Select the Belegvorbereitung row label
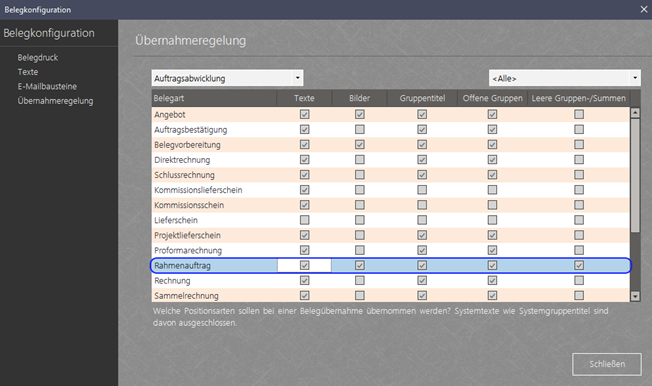The height and width of the screenshot is (386, 652). coord(187,145)
